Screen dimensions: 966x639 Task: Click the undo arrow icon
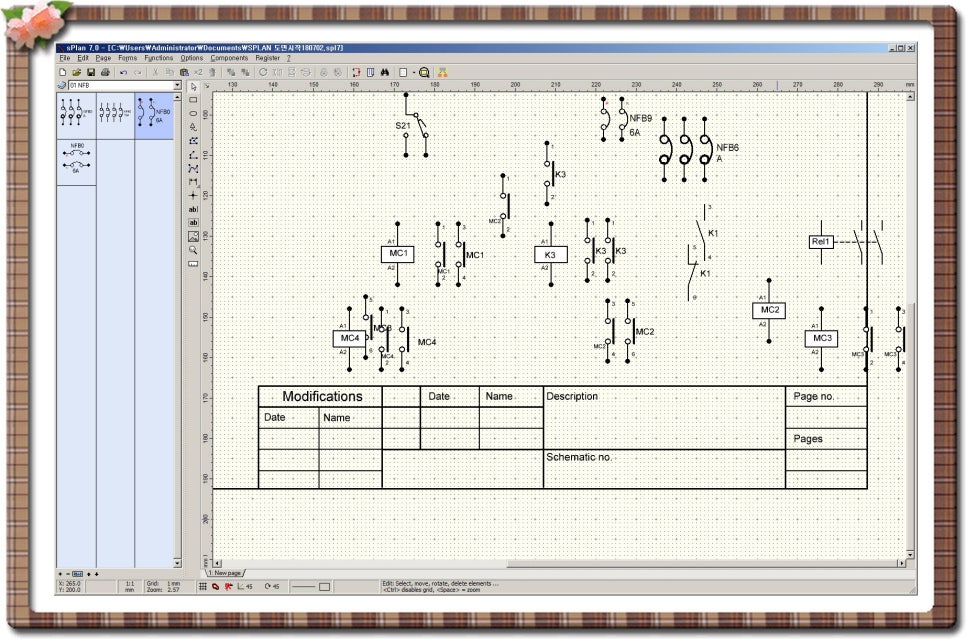point(123,72)
